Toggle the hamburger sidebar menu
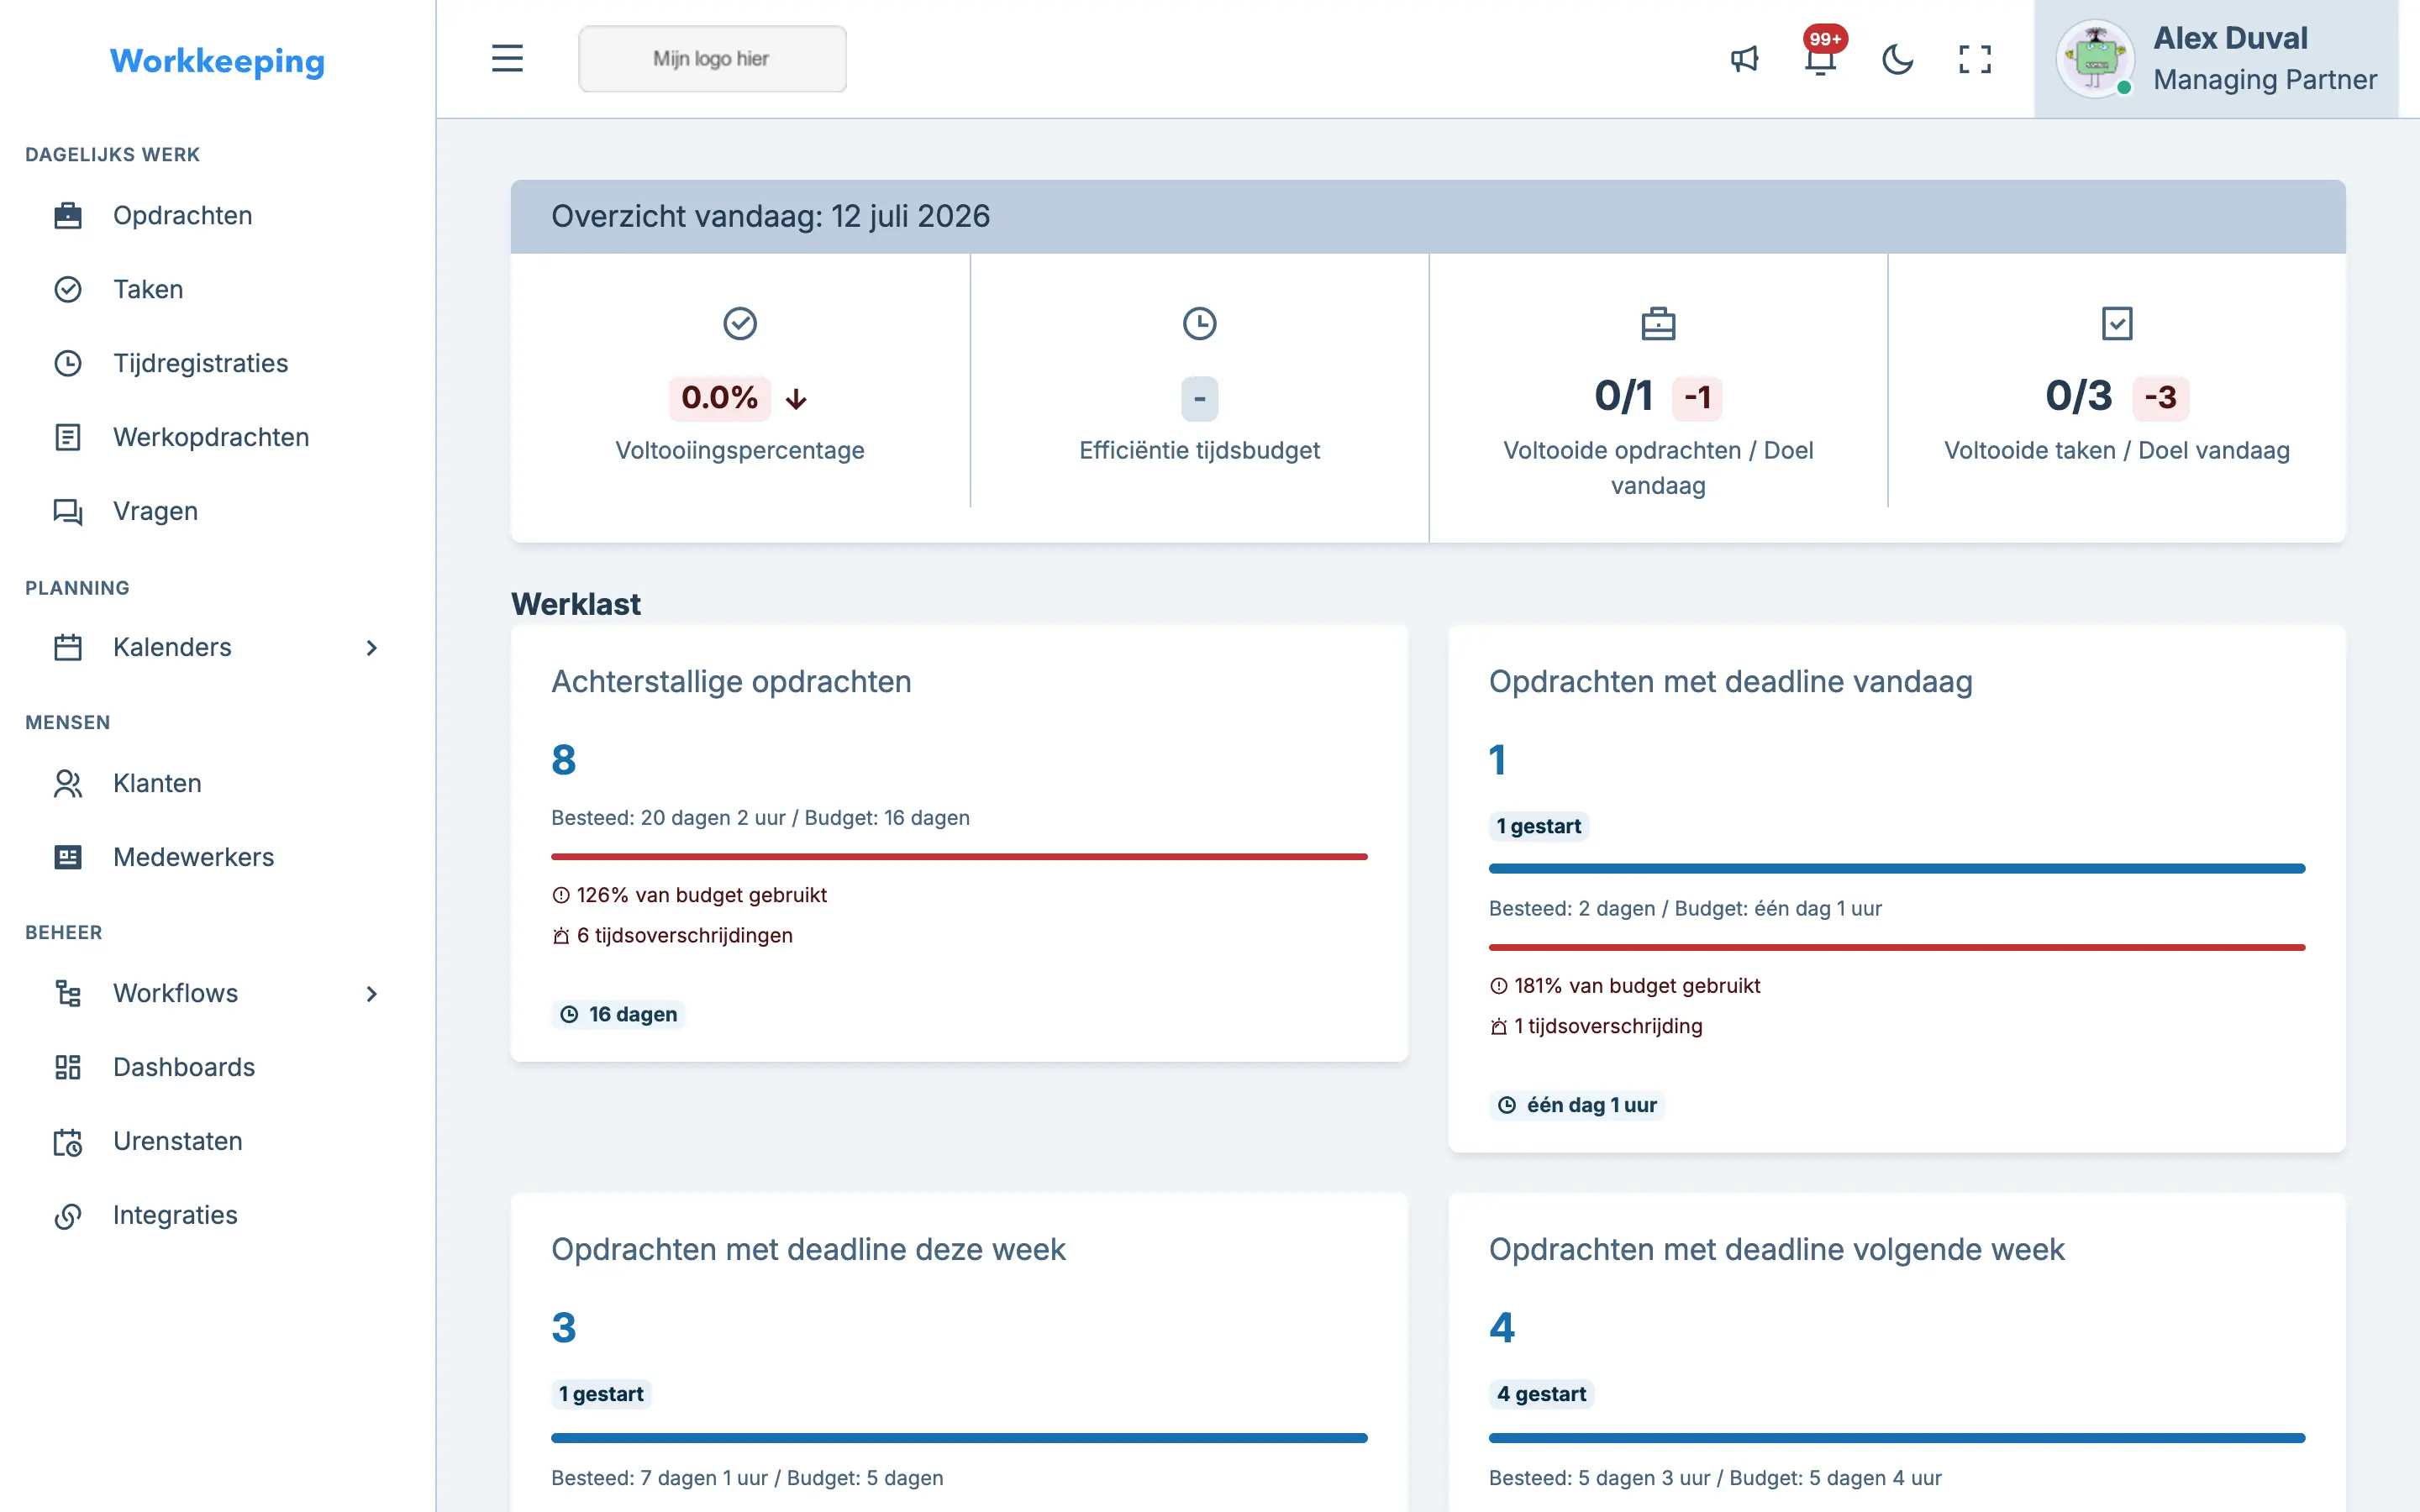 coord(507,59)
